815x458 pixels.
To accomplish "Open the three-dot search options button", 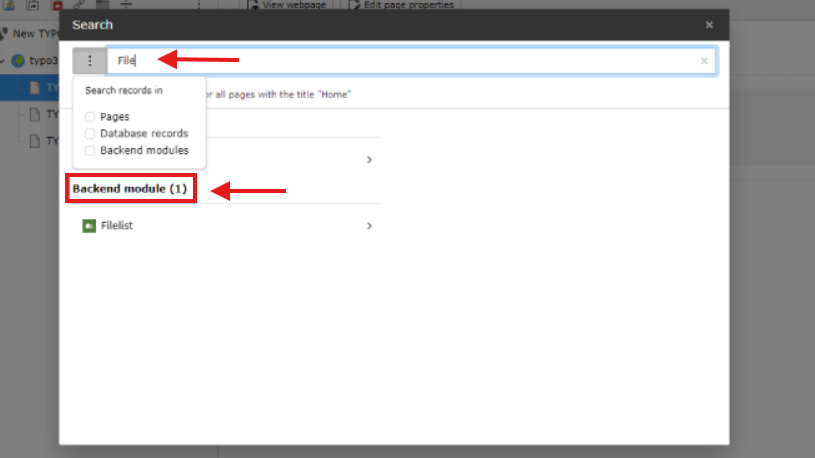I will 89,61.
